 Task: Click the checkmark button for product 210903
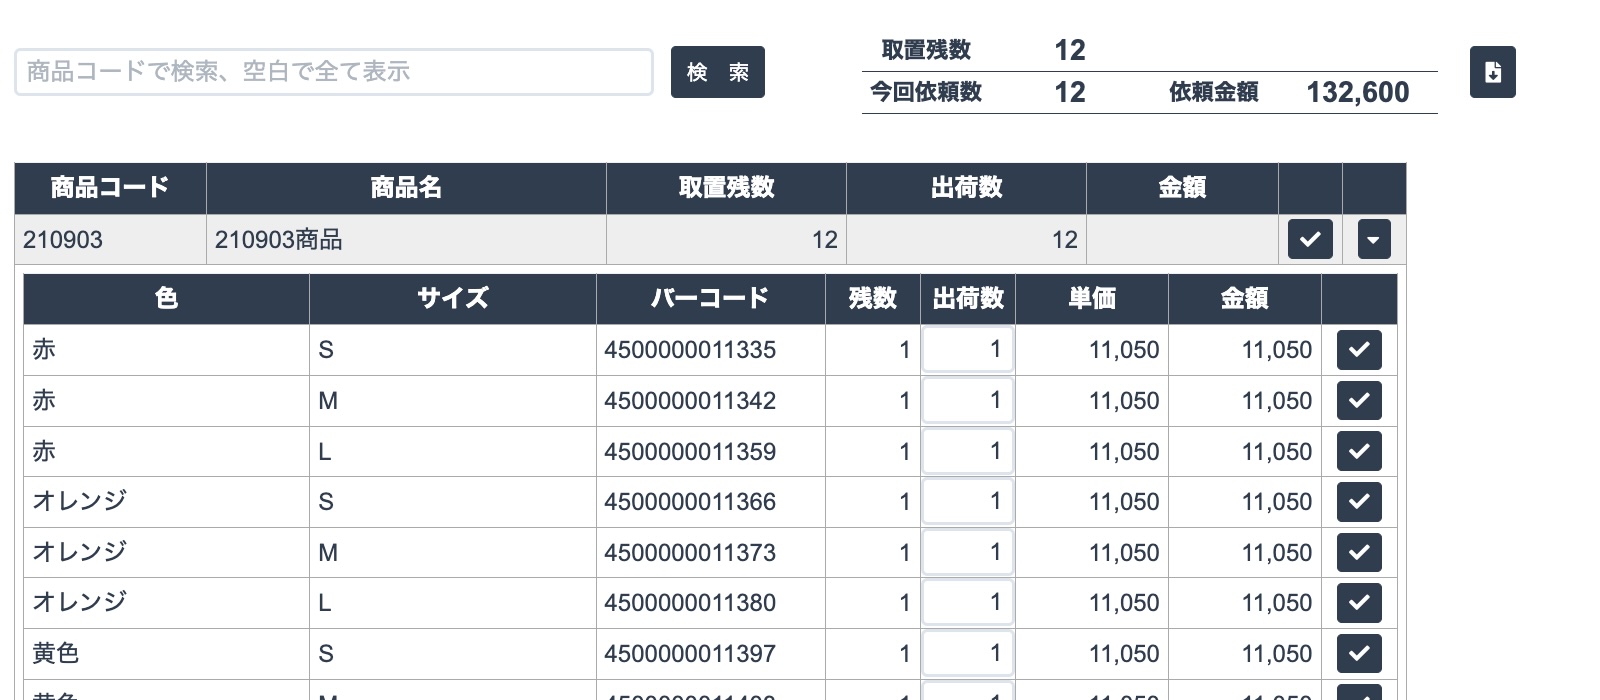pos(1310,240)
